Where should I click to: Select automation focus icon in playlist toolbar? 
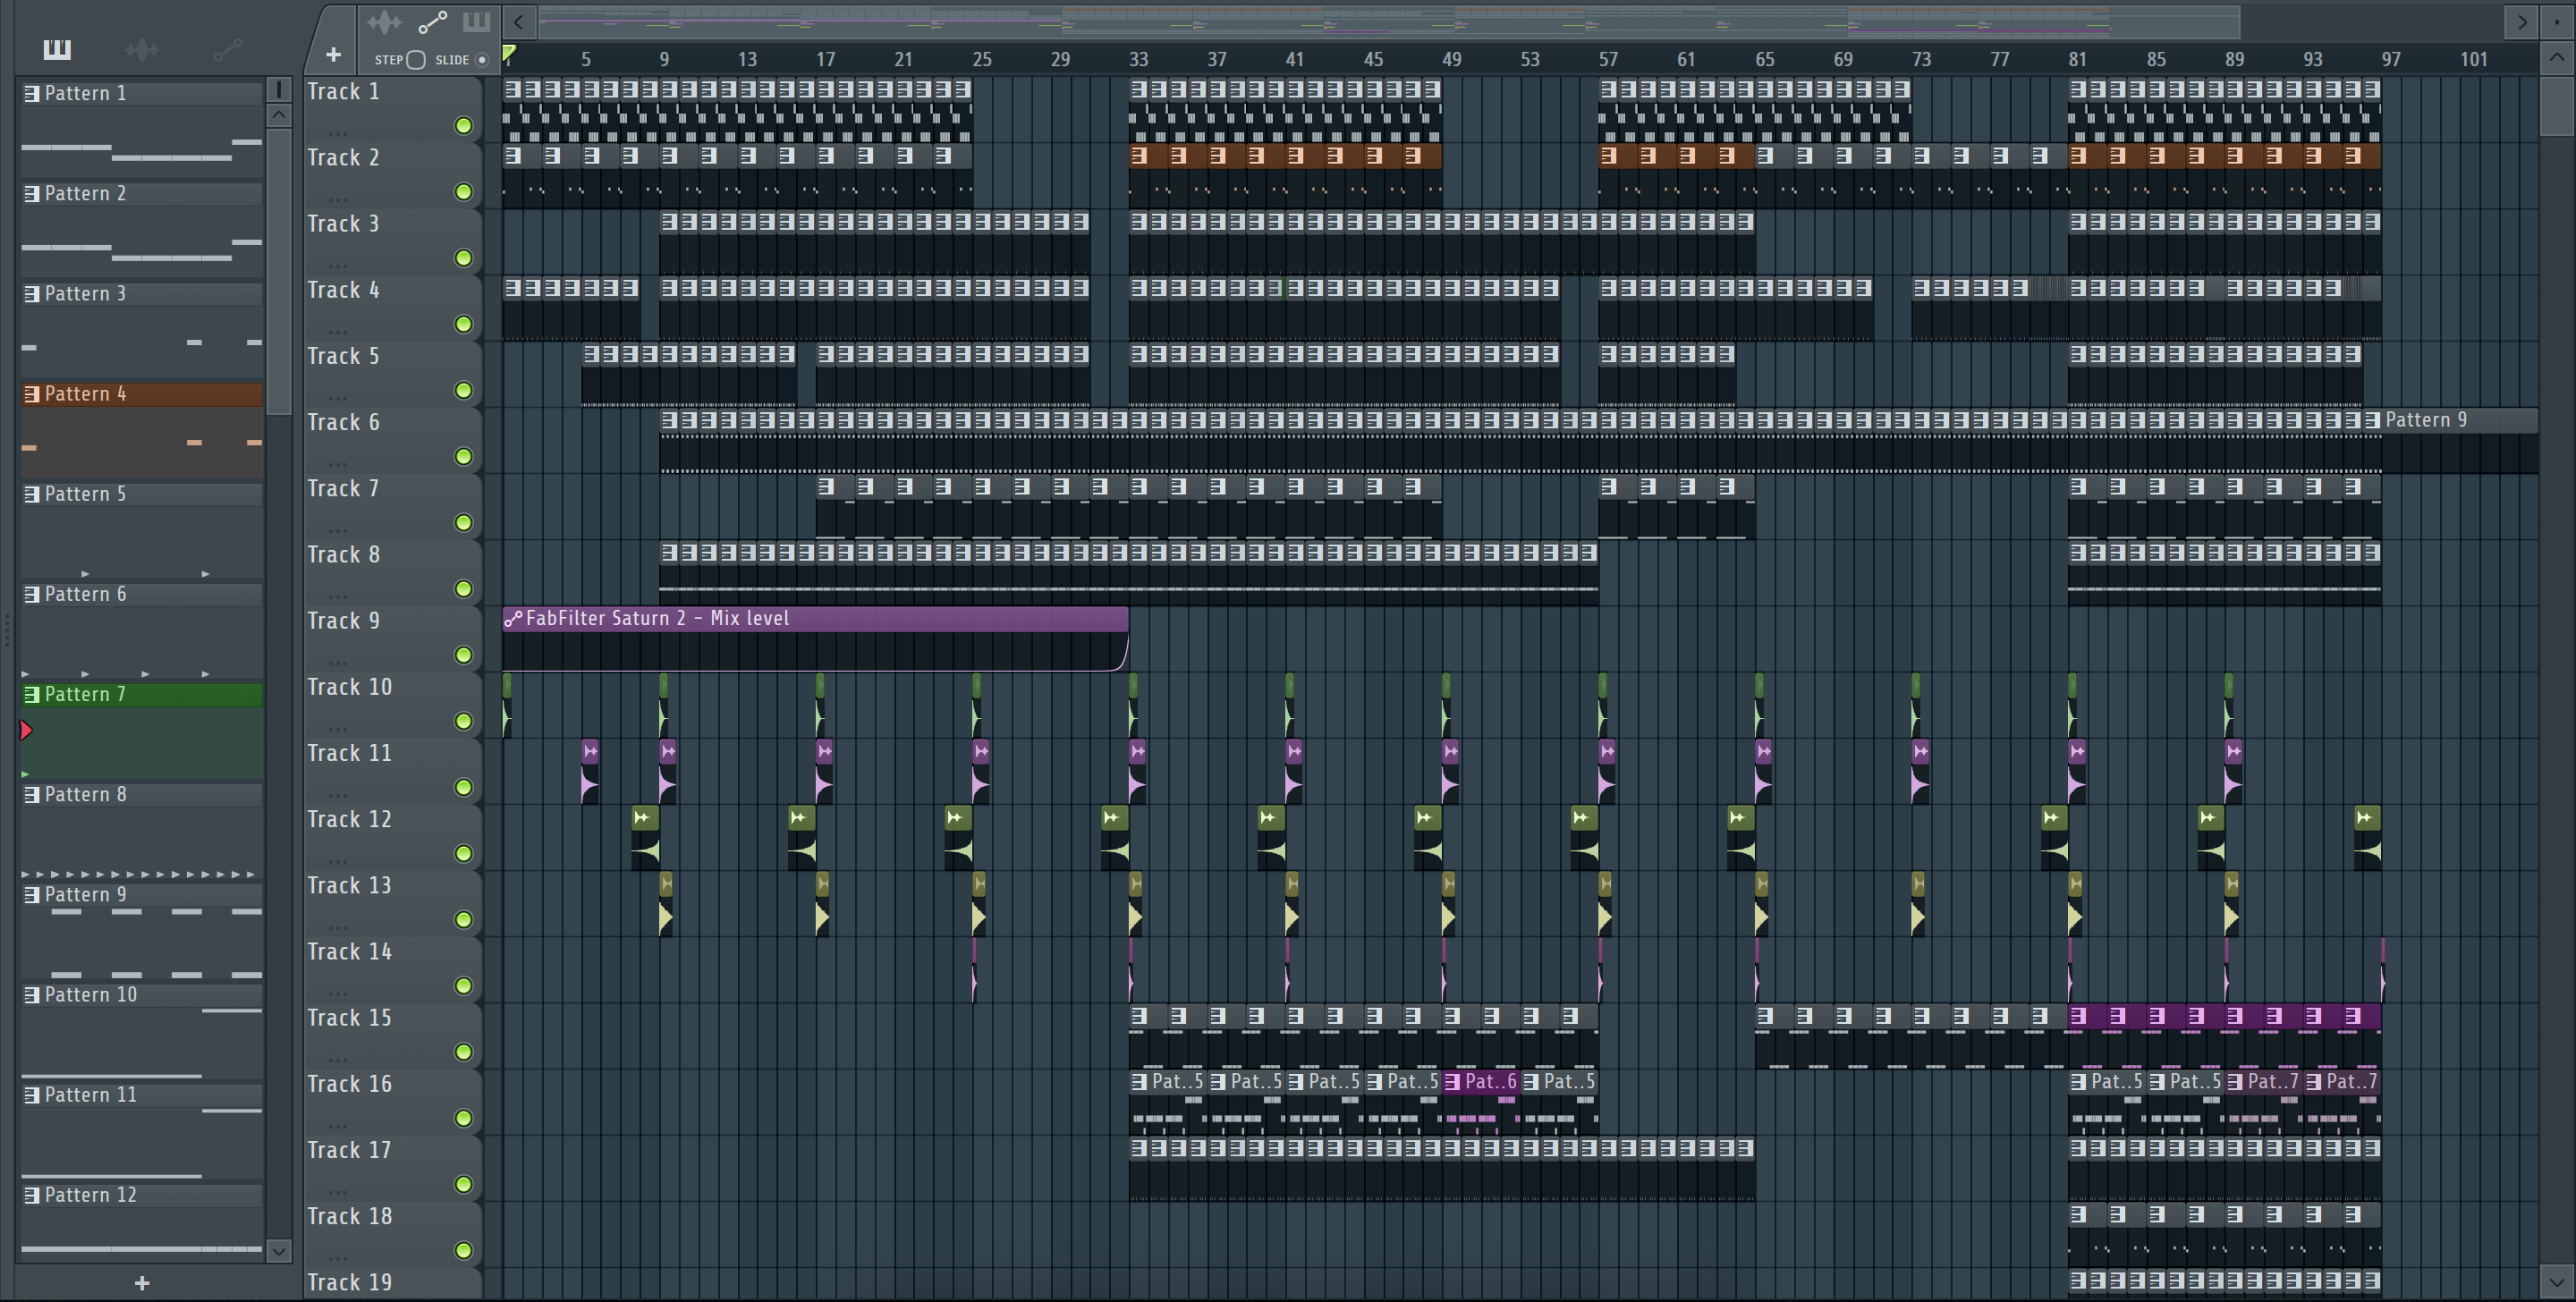432,22
